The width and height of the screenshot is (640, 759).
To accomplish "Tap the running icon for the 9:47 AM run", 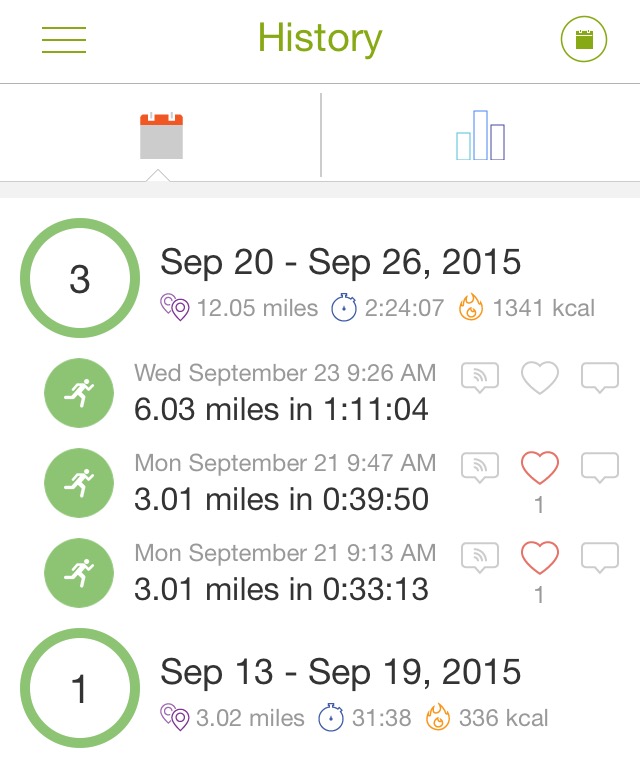I will 78,482.
